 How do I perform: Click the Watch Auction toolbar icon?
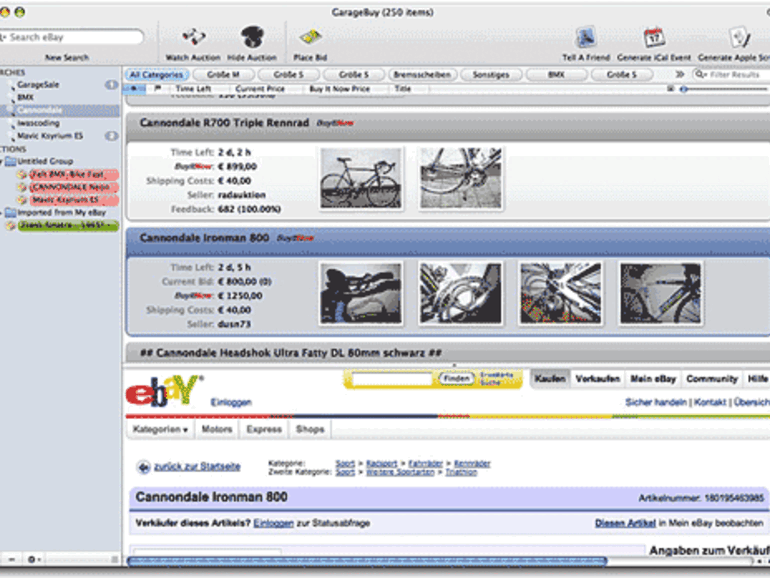coord(193,37)
